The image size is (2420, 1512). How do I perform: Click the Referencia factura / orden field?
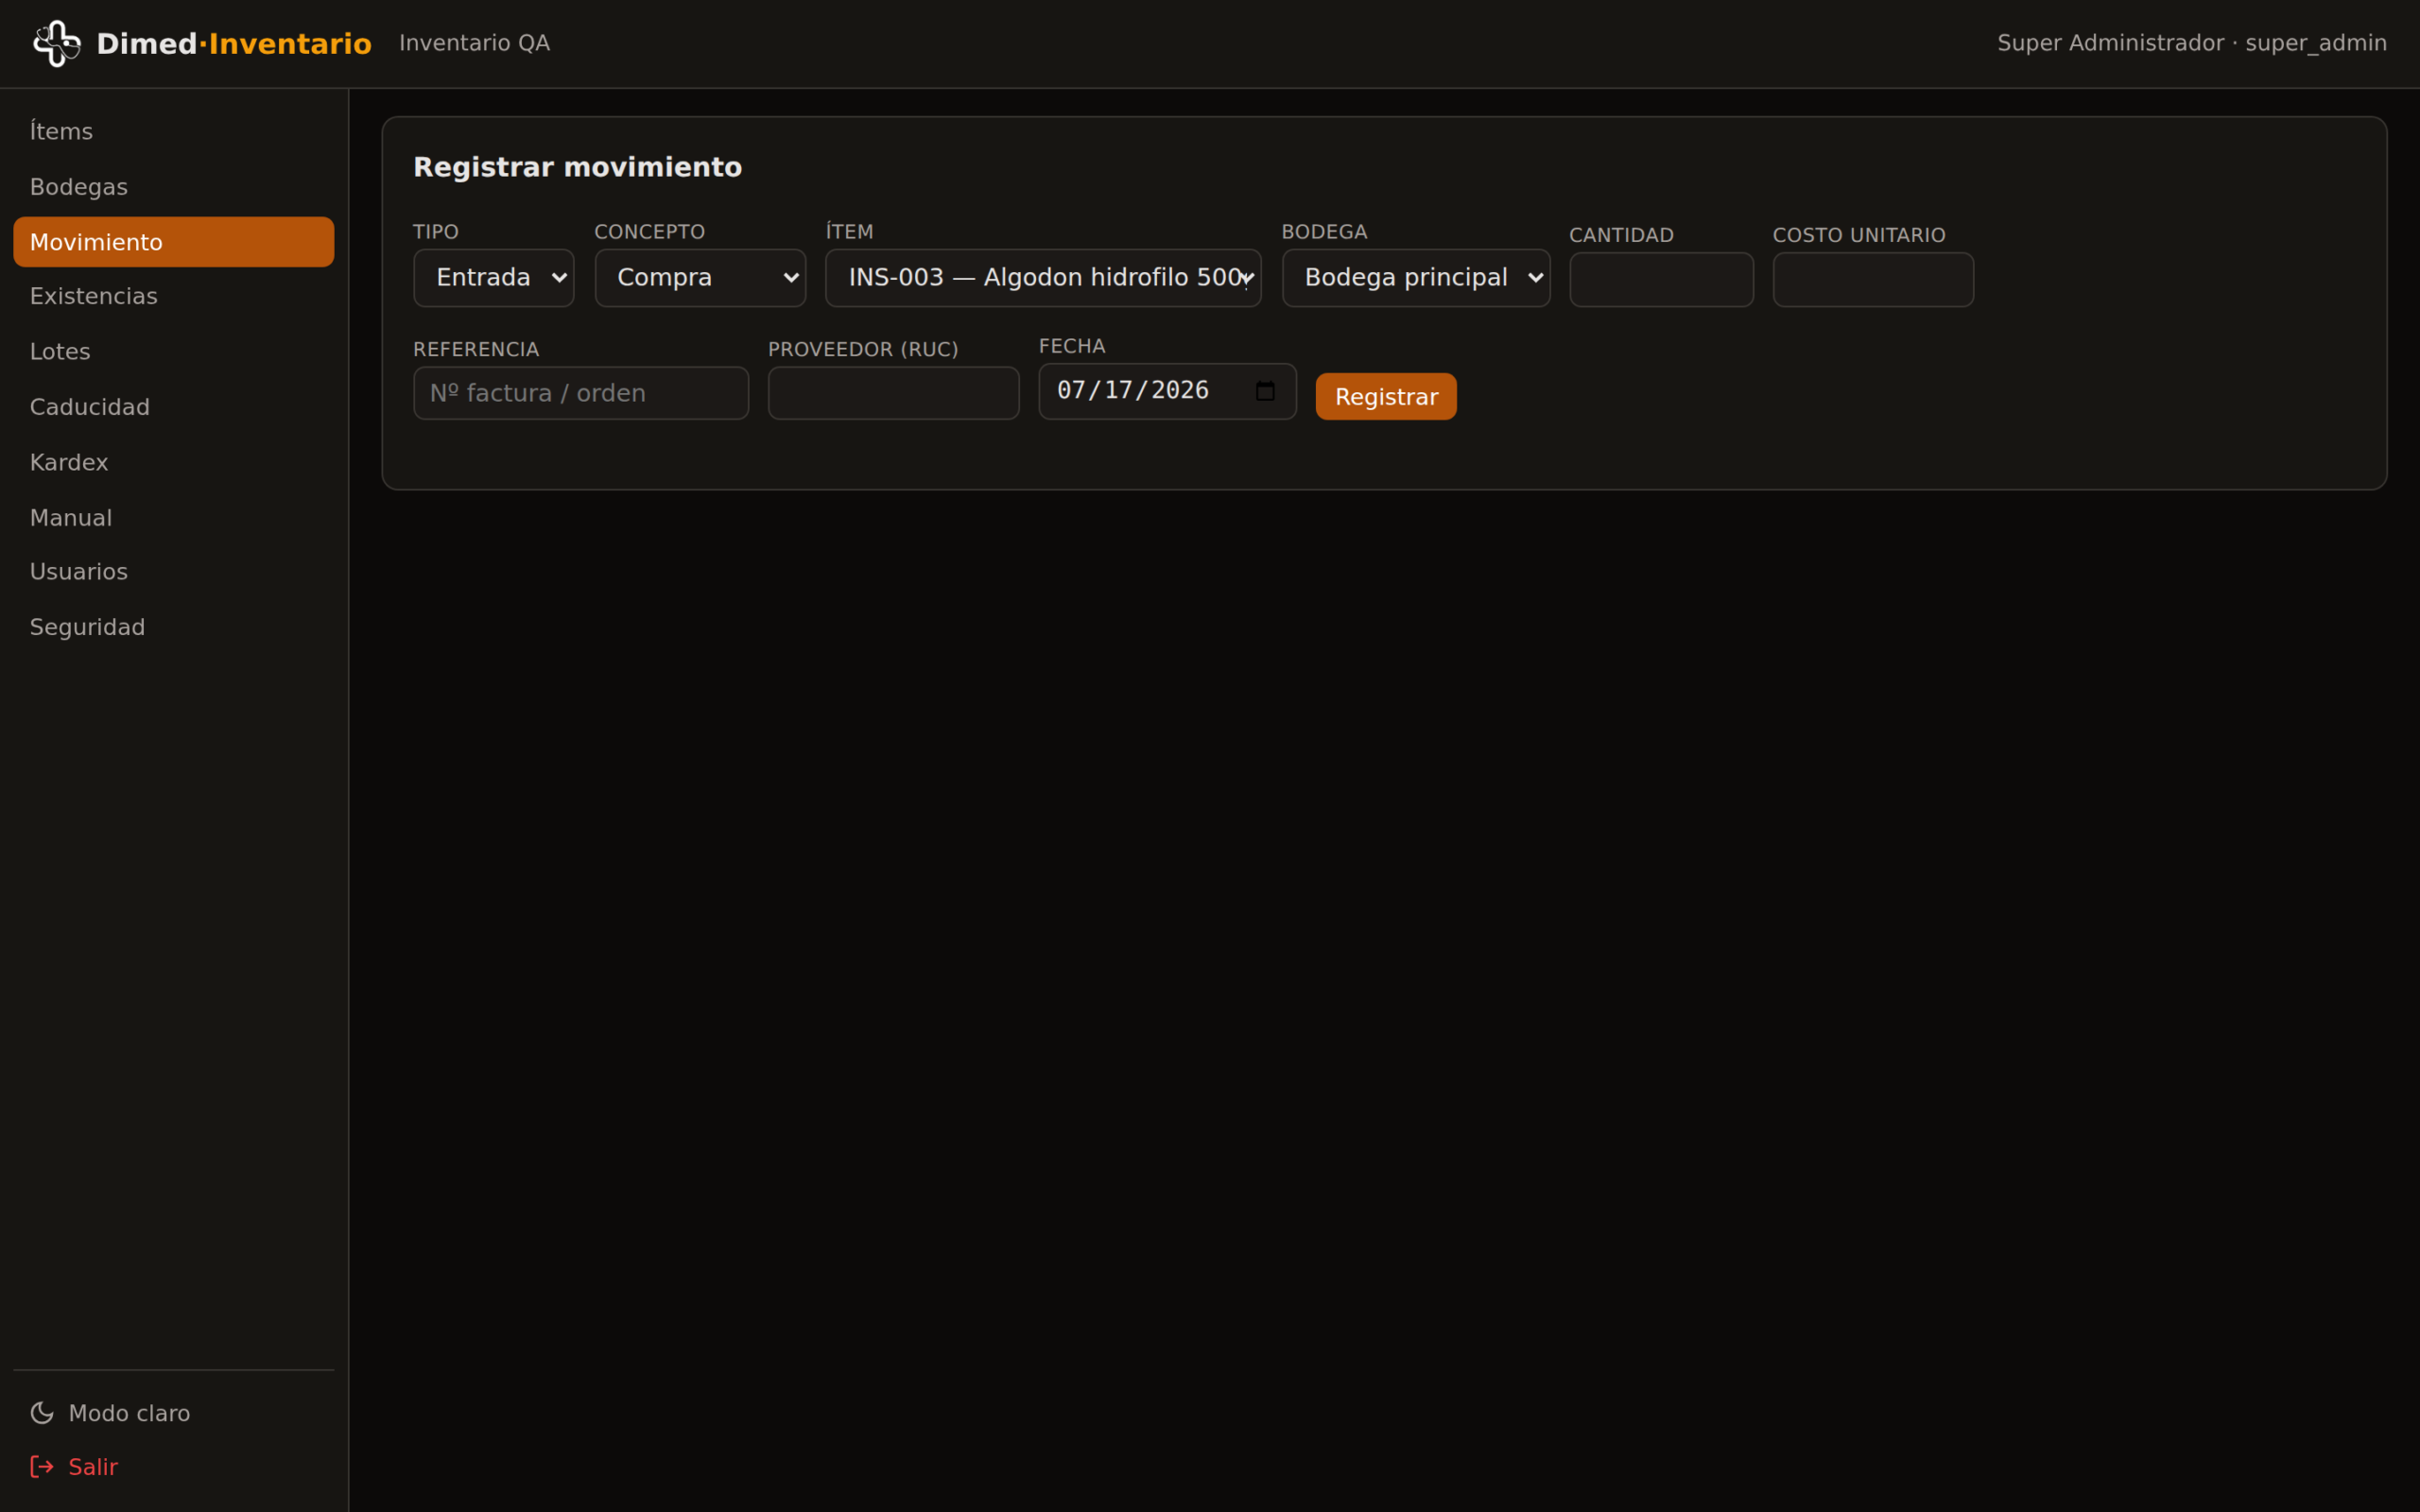(x=581, y=393)
